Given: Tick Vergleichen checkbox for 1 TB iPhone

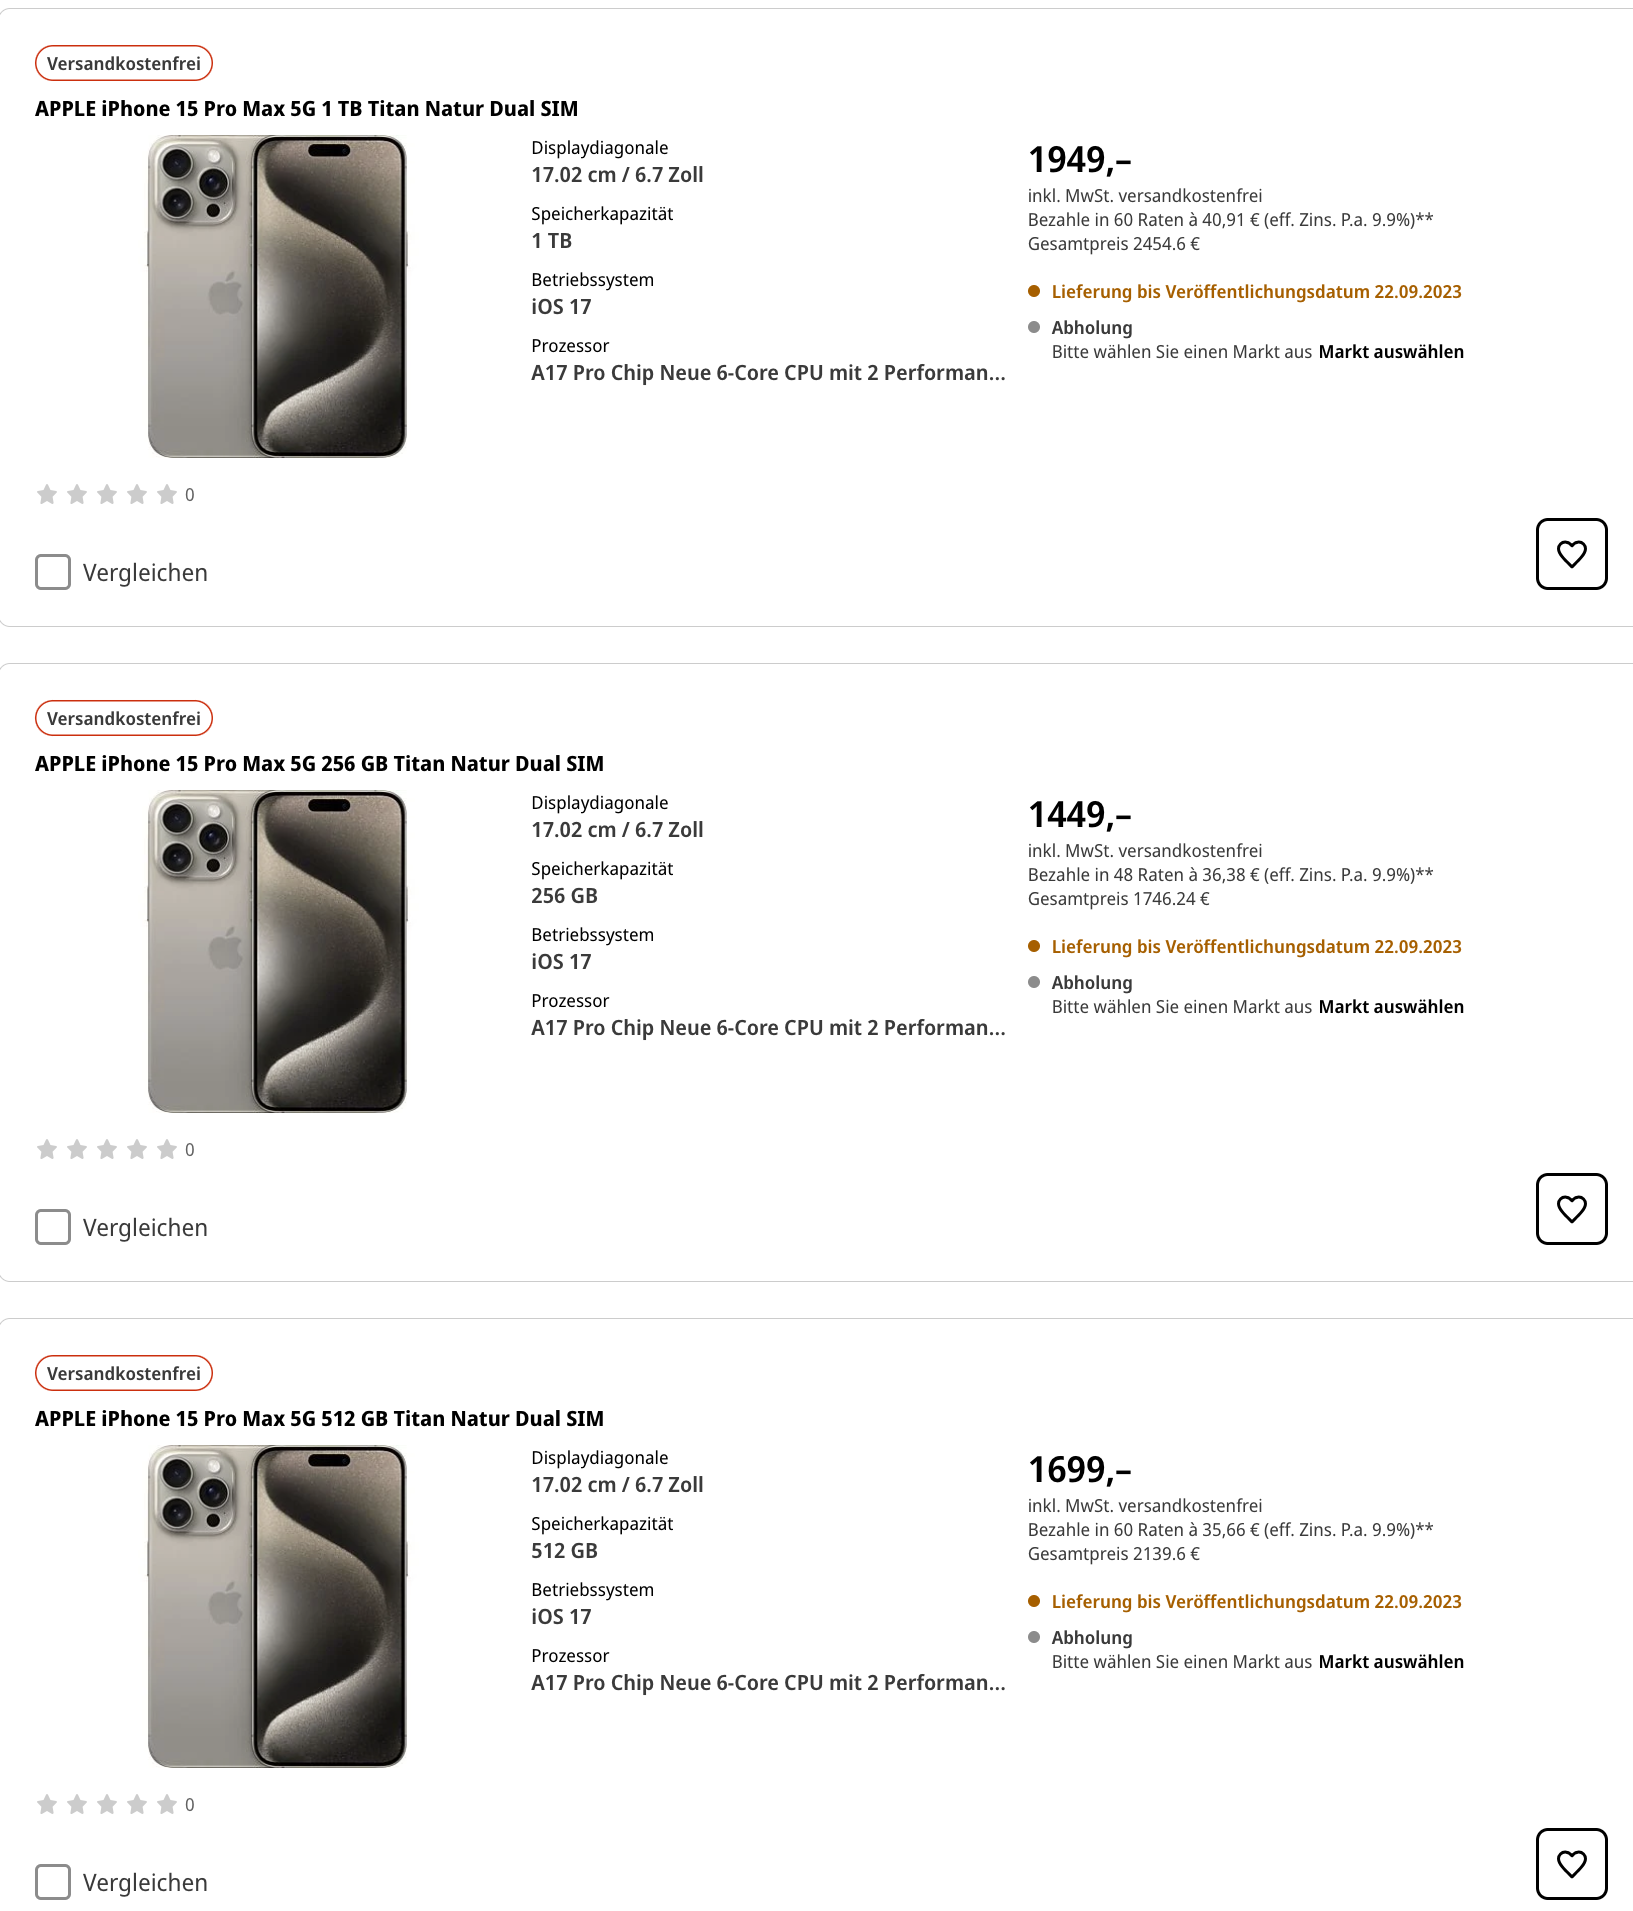Looking at the screenshot, I should pos(53,572).
